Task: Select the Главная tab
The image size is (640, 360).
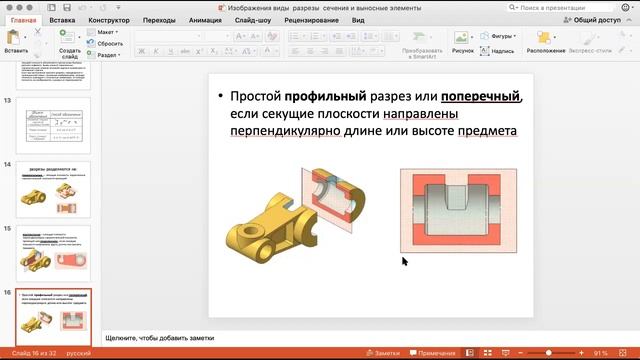Action: tap(23, 20)
